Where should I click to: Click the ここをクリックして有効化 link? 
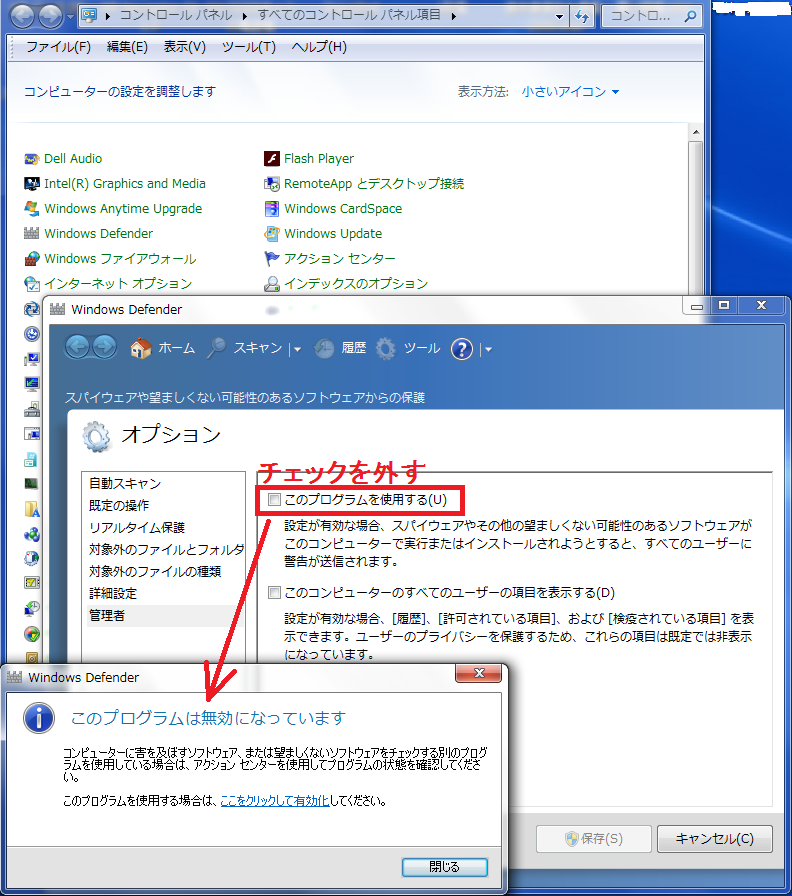(275, 801)
